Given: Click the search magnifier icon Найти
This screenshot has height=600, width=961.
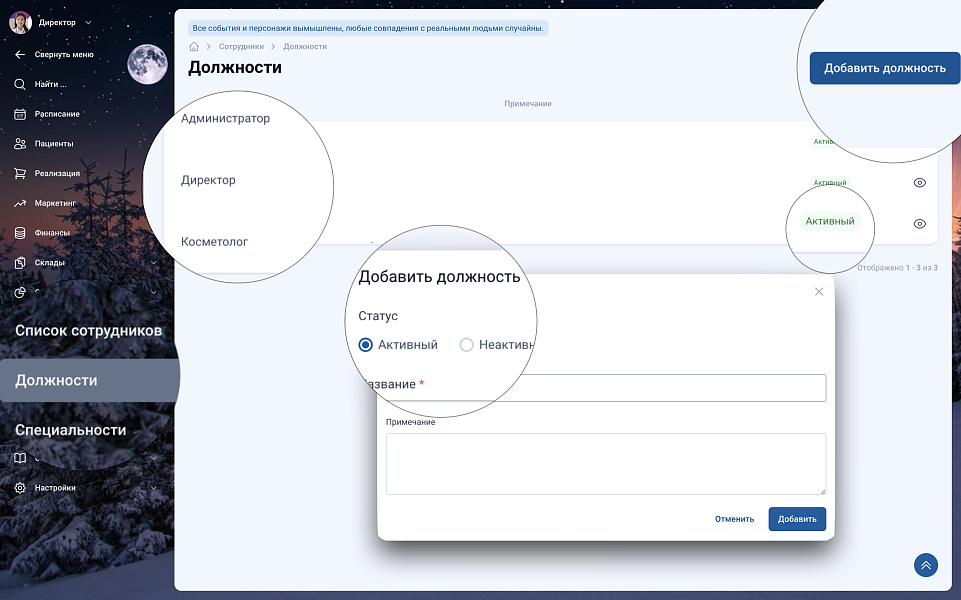Looking at the screenshot, I should [20, 84].
